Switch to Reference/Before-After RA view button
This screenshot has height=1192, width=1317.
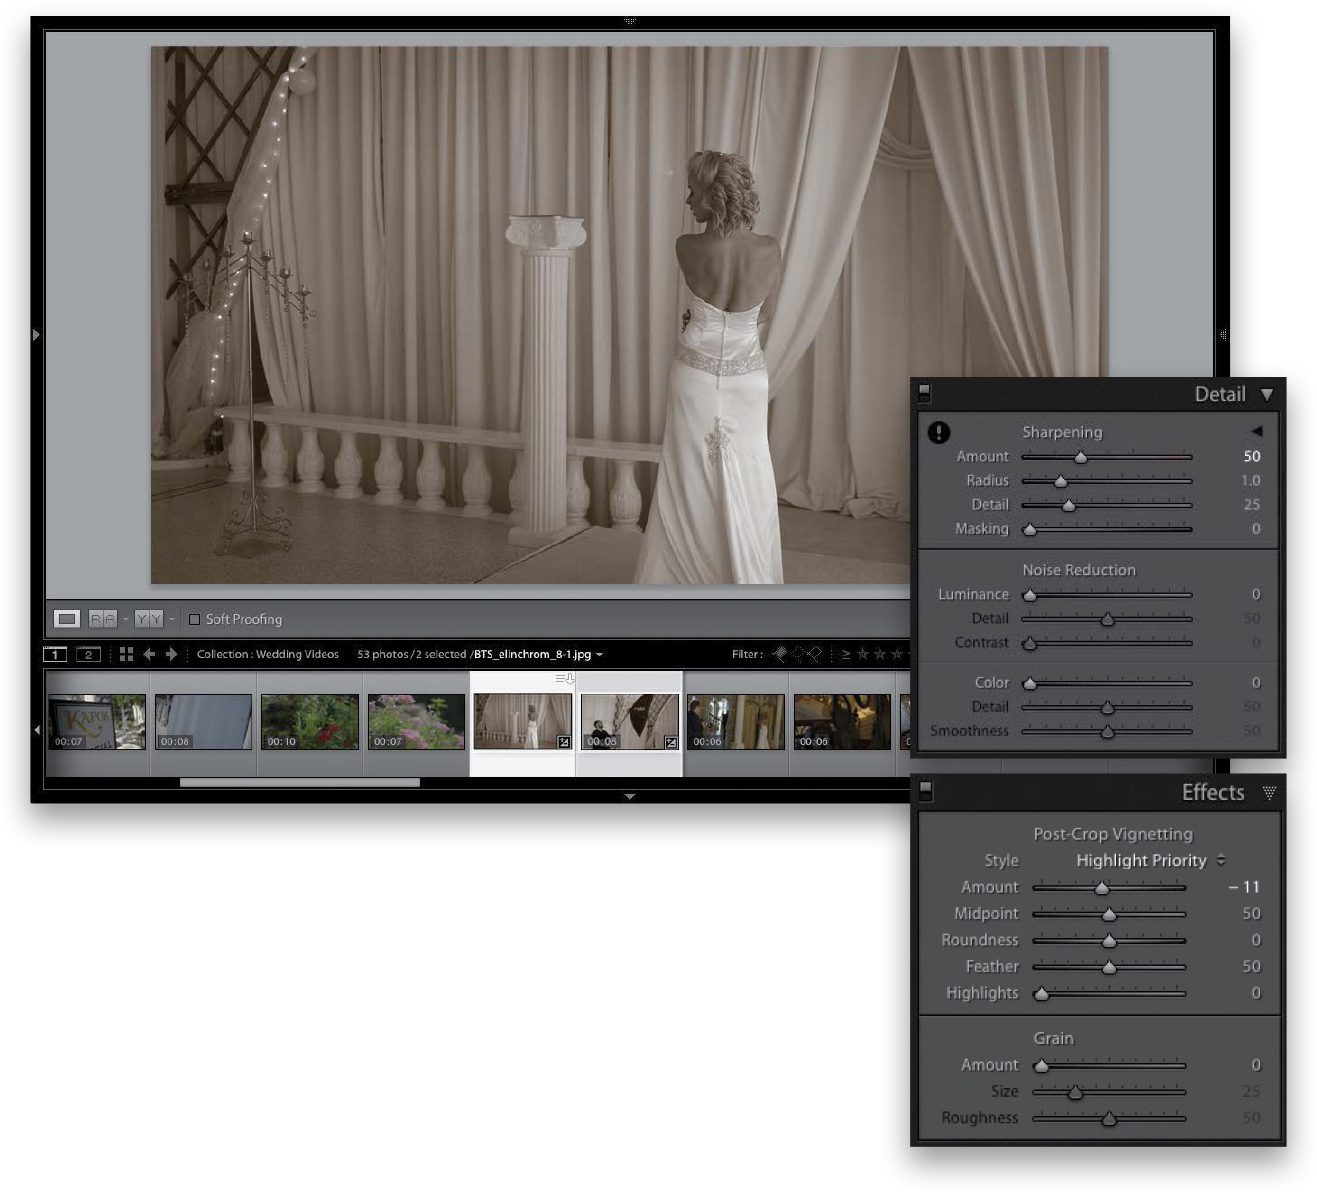coord(102,619)
